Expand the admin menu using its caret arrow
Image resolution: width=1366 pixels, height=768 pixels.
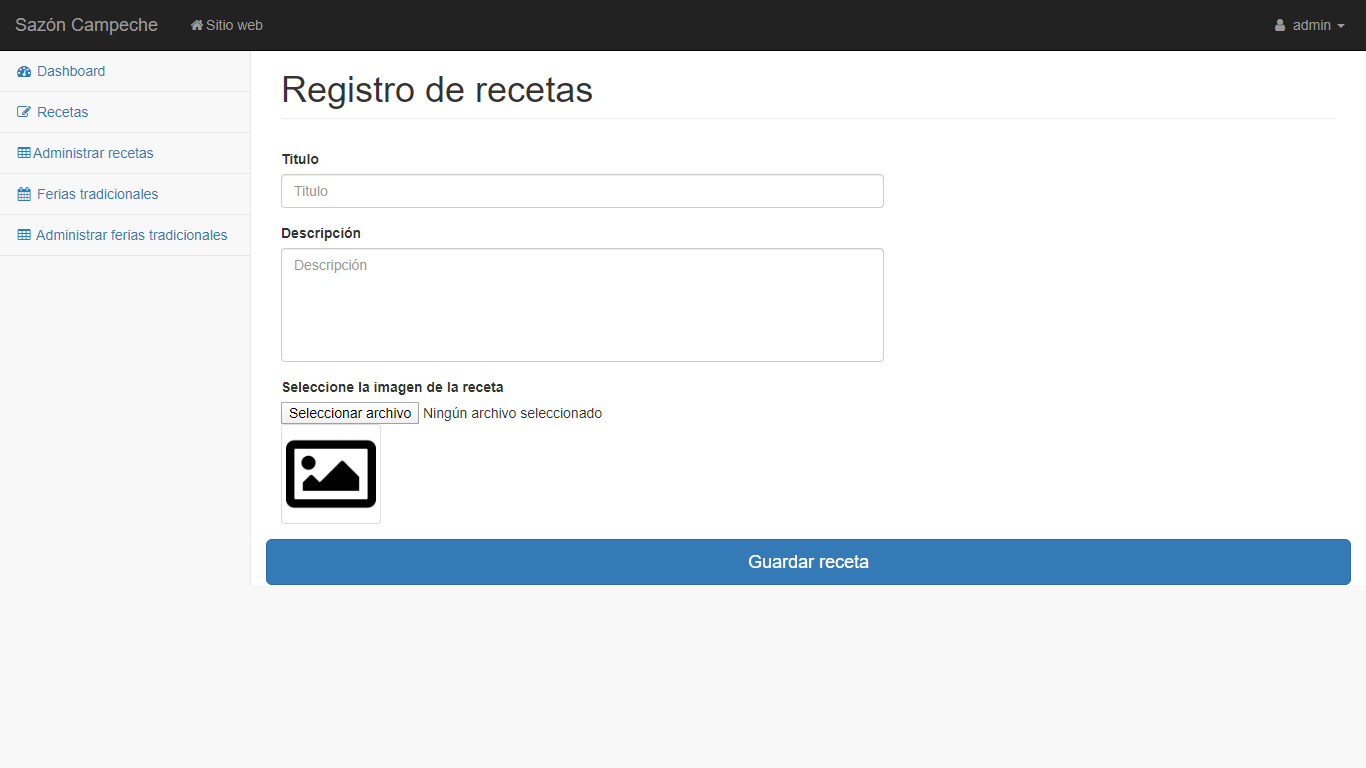(x=1340, y=27)
